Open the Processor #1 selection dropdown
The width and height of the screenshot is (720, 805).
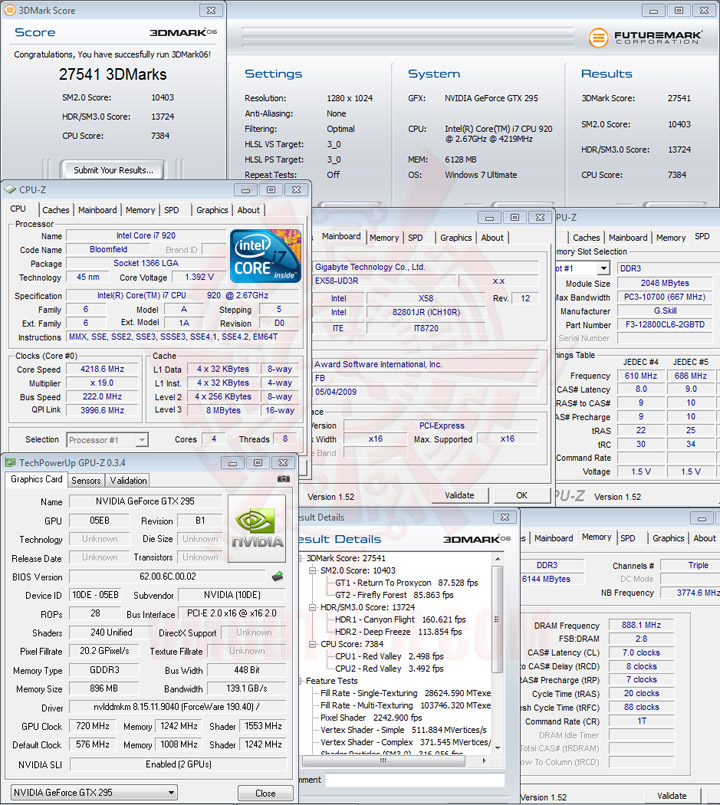pos(142,440)
